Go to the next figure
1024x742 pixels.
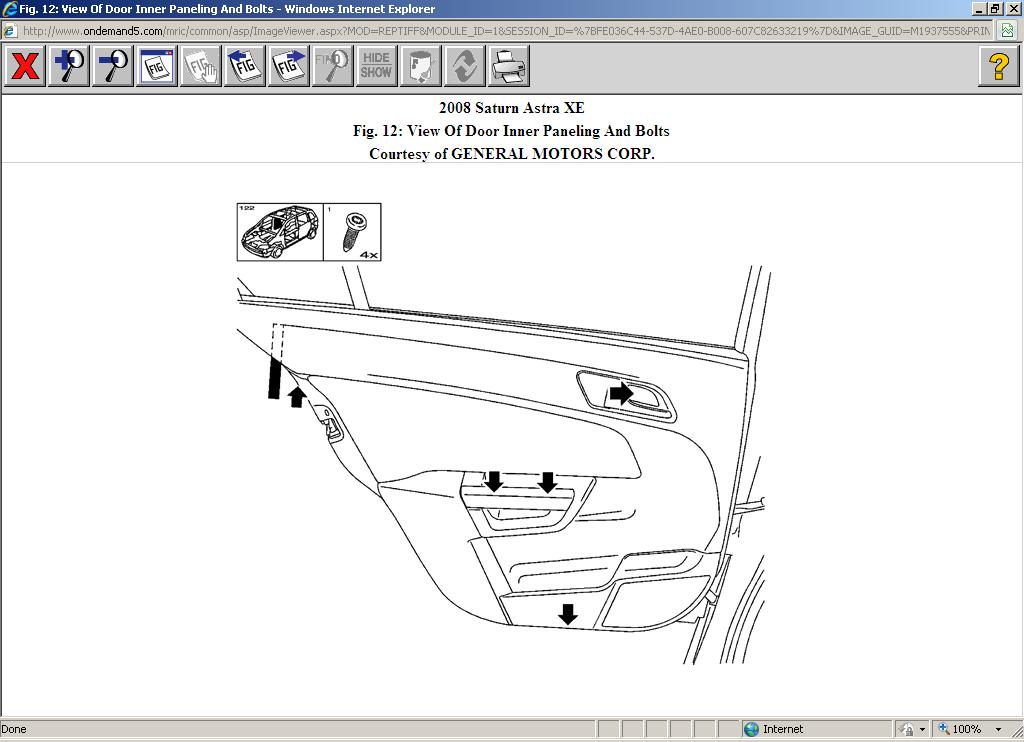[288, 66]
